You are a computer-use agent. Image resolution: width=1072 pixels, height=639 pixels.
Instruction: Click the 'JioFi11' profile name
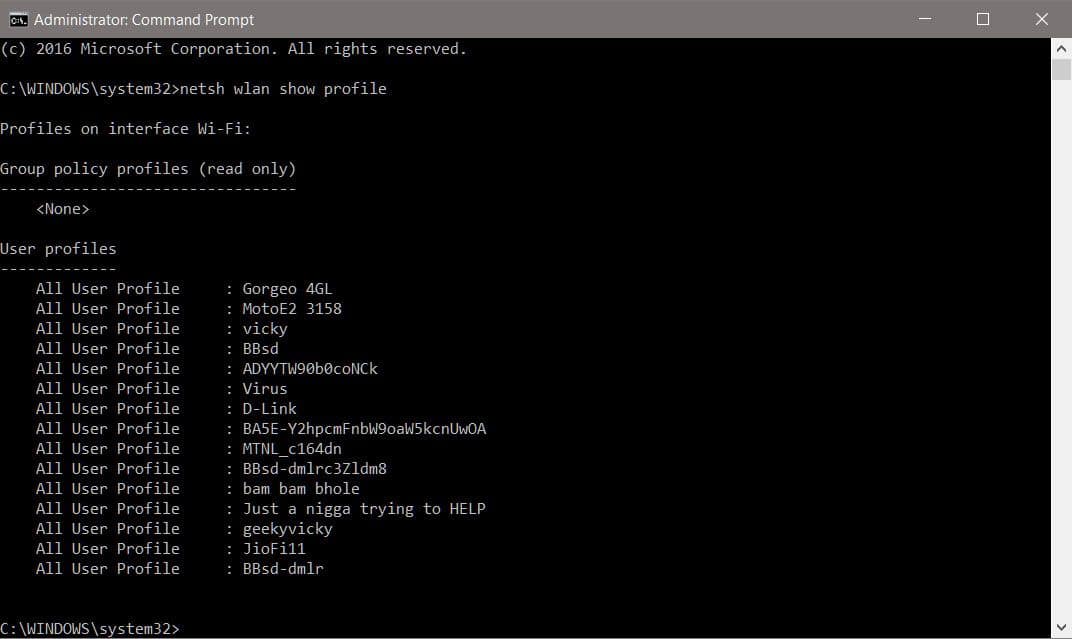(274, 548)
